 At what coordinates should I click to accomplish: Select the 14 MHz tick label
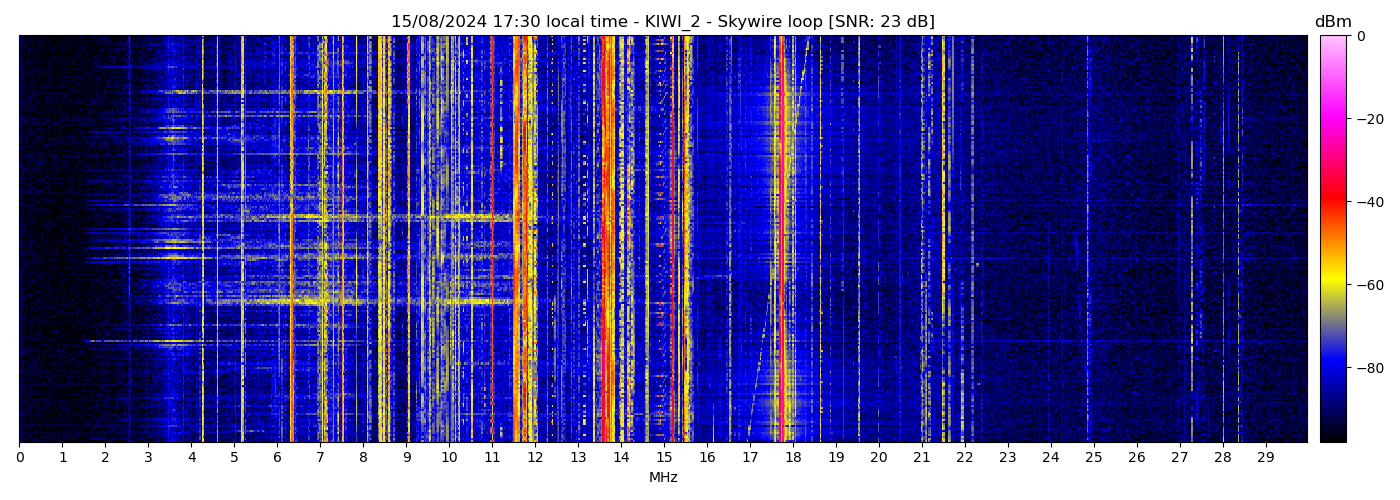tap(621, 458)
